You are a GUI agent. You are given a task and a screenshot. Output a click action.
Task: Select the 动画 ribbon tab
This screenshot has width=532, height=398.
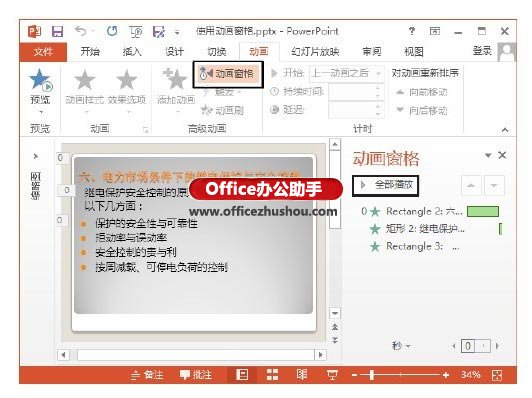tap(259, 52)
